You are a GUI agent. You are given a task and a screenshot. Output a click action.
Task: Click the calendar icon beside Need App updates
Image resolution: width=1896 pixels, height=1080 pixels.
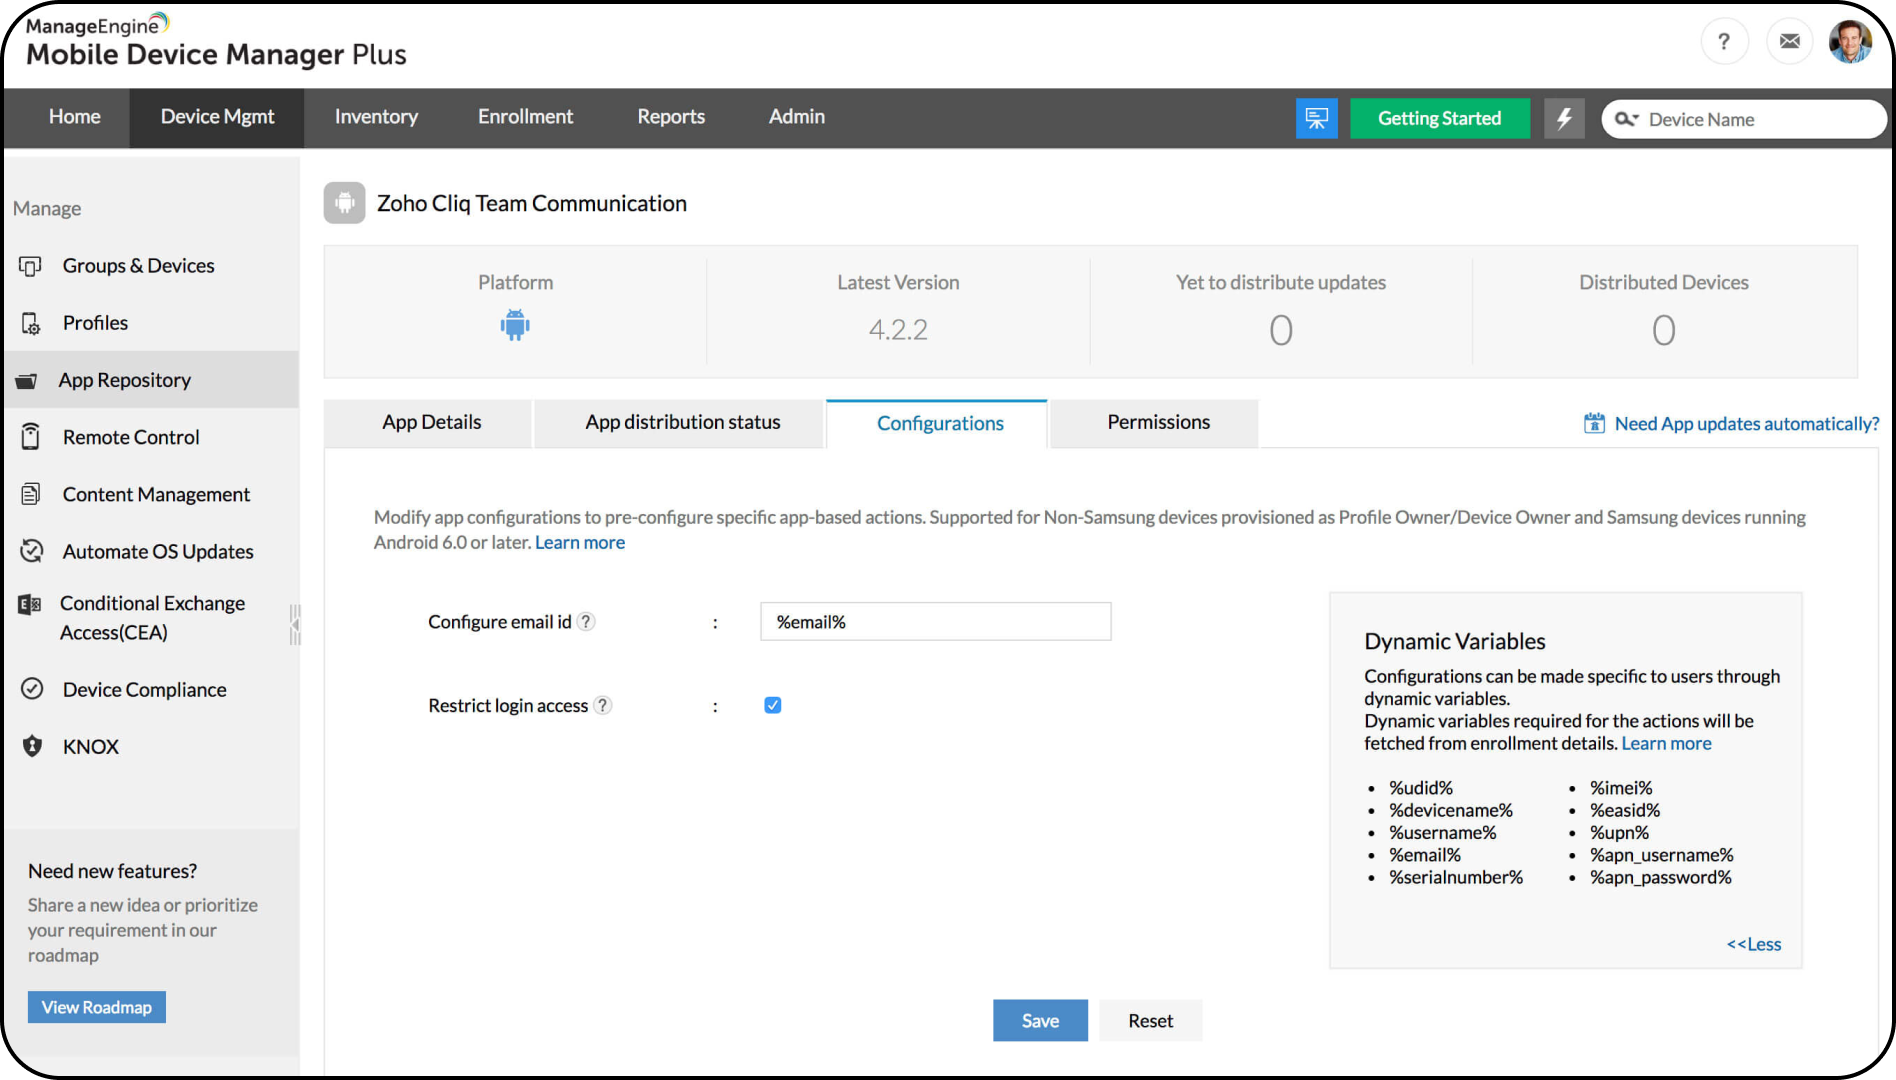pyautogui.click(x=1594, y=423)
